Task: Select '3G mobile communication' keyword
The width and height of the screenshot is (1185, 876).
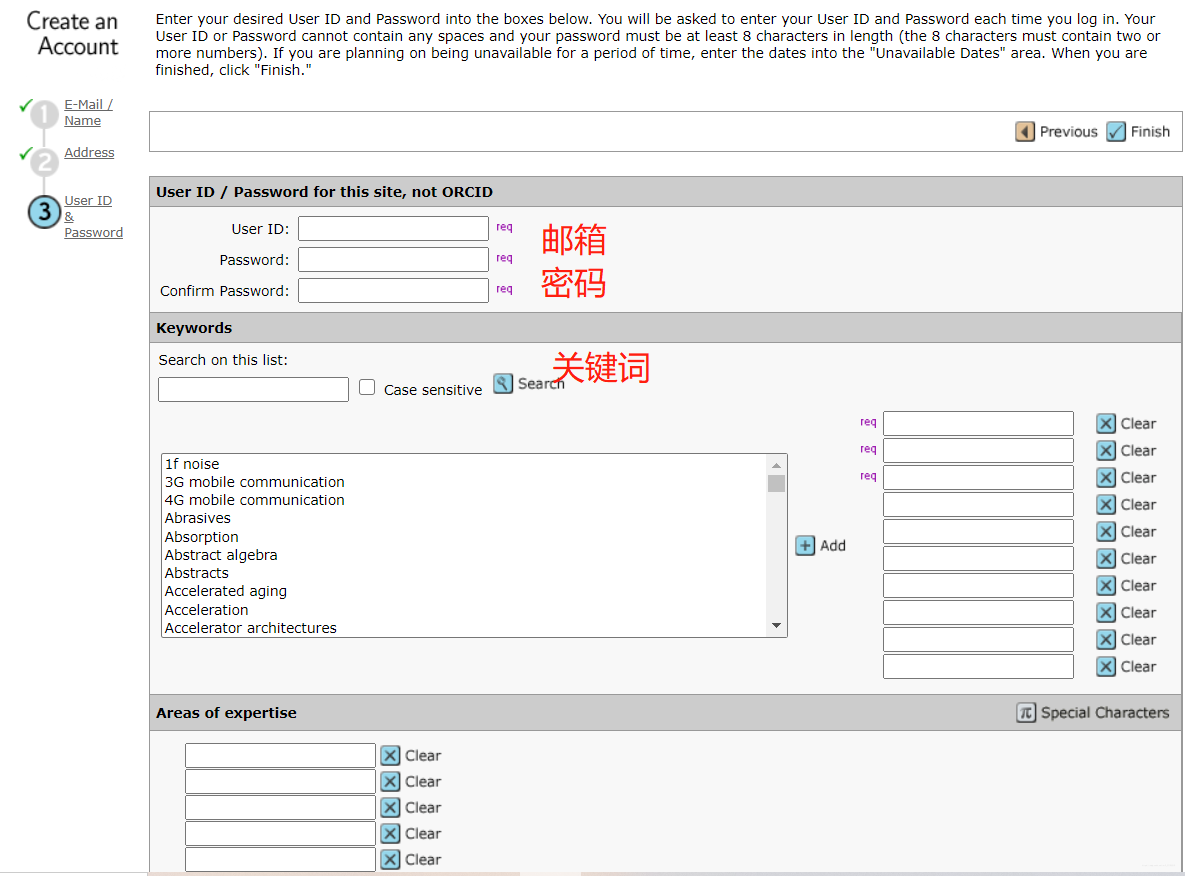Action: 255,482
